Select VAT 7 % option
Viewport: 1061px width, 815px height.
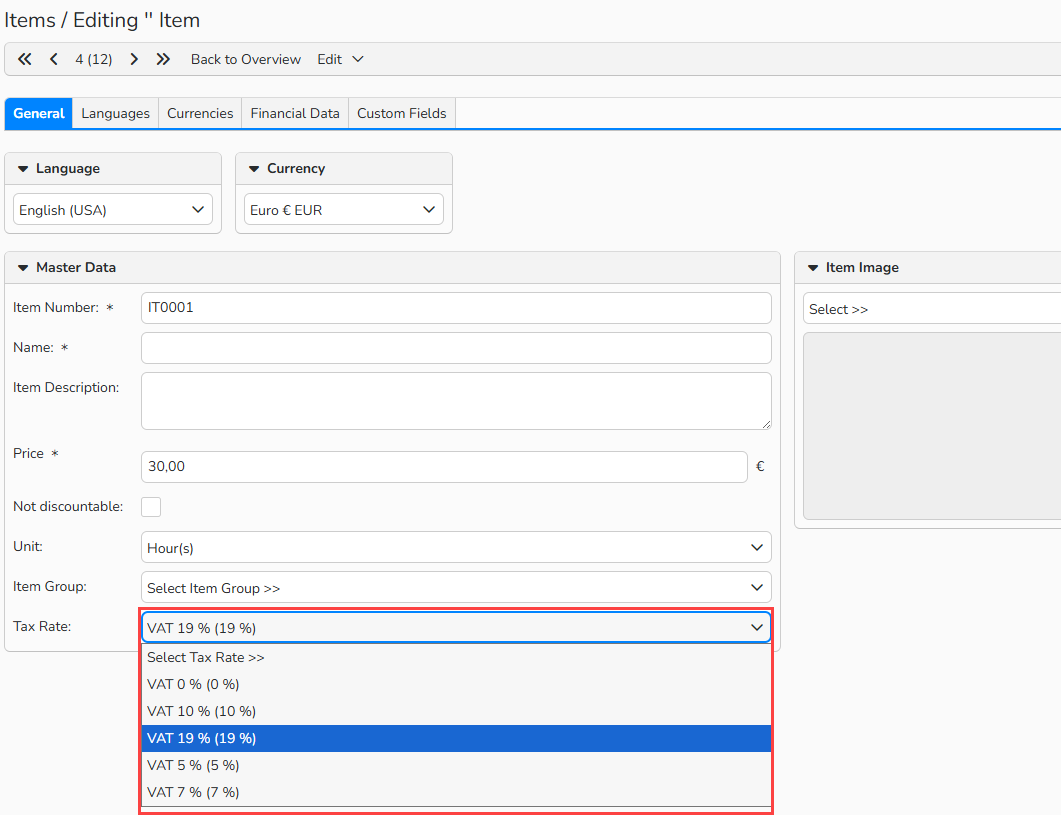pos(456,793)
